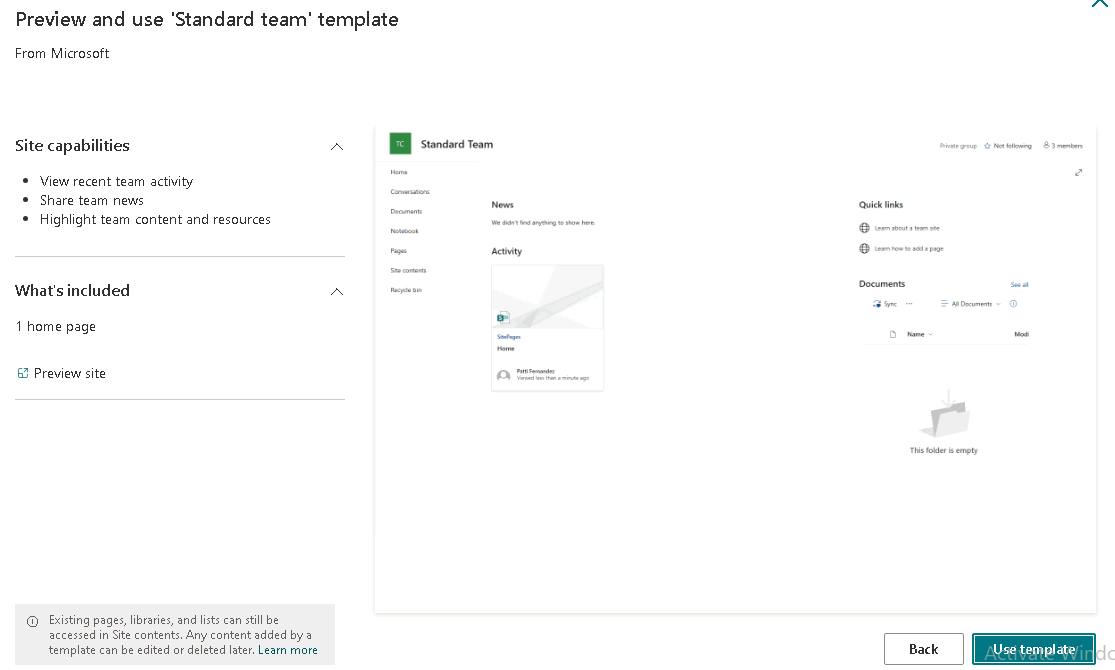Select Home in preview navigation
Screen dimensions: 1115x670
coord(399,172)
